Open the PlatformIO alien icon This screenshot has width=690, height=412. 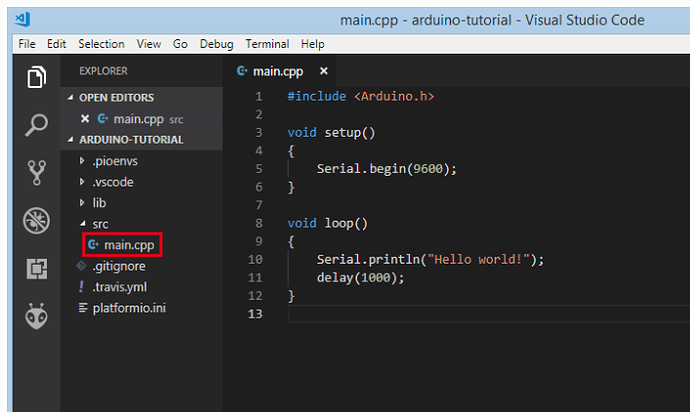point(37,316)
